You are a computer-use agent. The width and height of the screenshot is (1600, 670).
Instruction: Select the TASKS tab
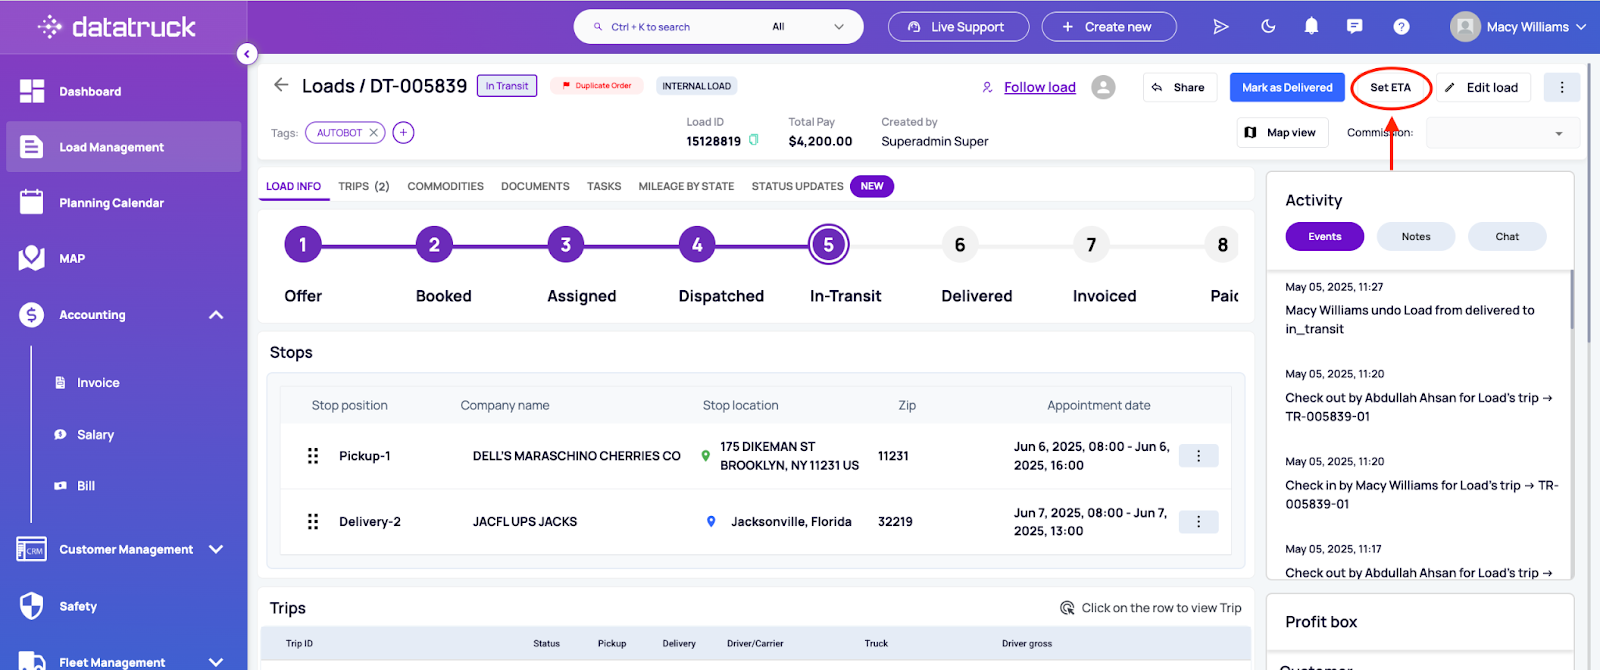pyautogui.click(x=604, y=187)
